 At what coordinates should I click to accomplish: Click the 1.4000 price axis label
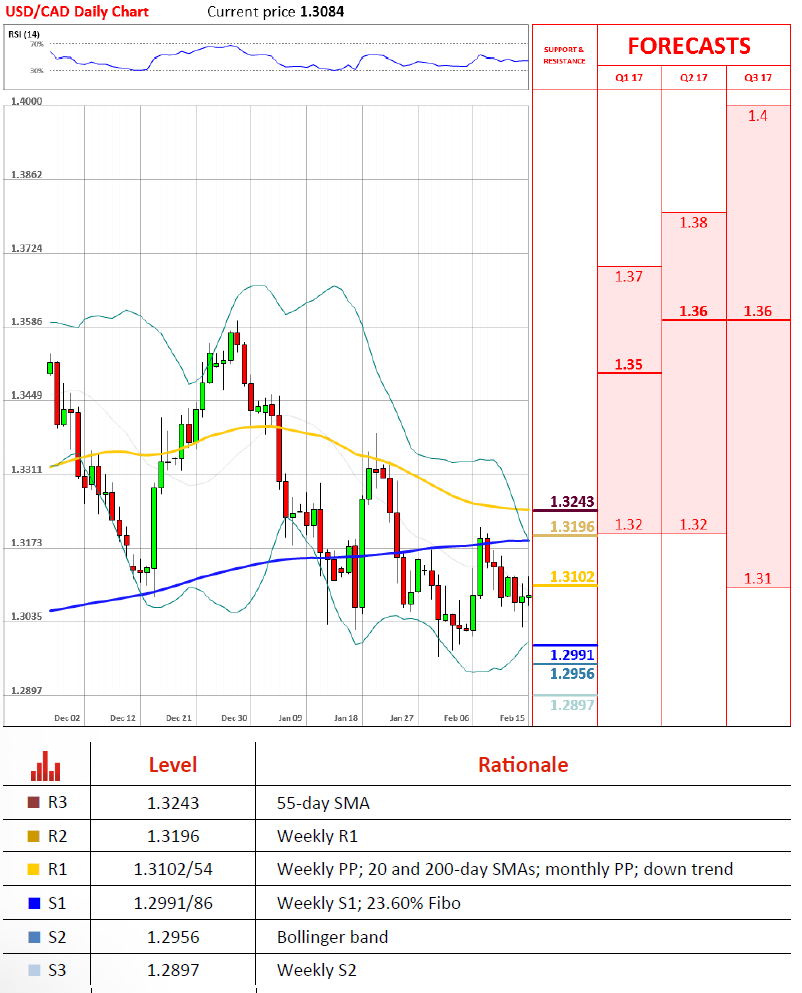(27, 101)
